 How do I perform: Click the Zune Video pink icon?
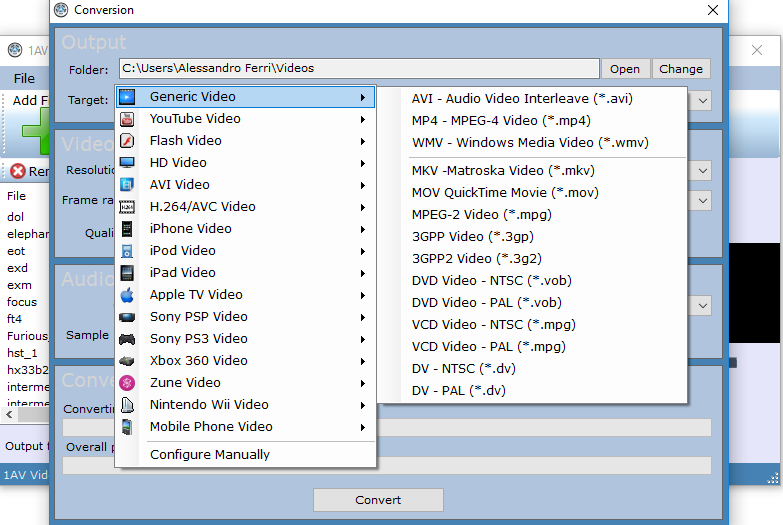[127, 383]
